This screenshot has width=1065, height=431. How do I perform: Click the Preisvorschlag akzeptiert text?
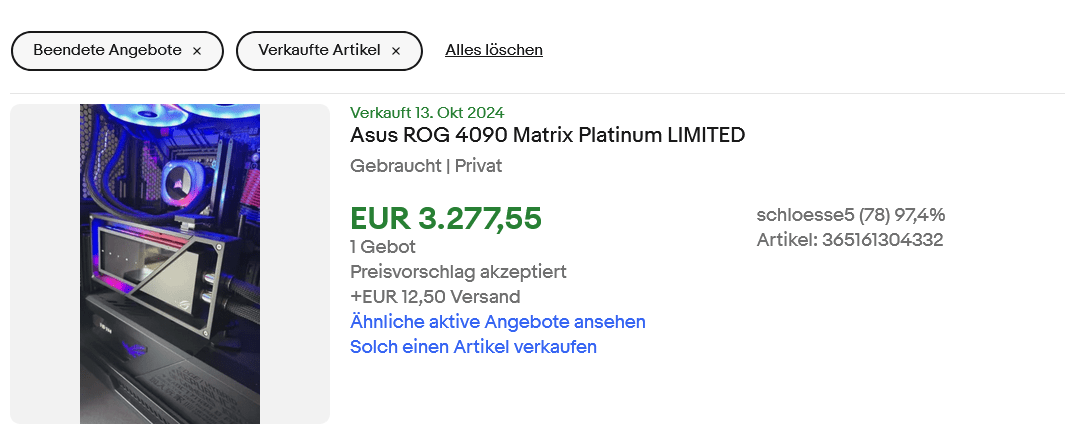(x=459, y=272)
